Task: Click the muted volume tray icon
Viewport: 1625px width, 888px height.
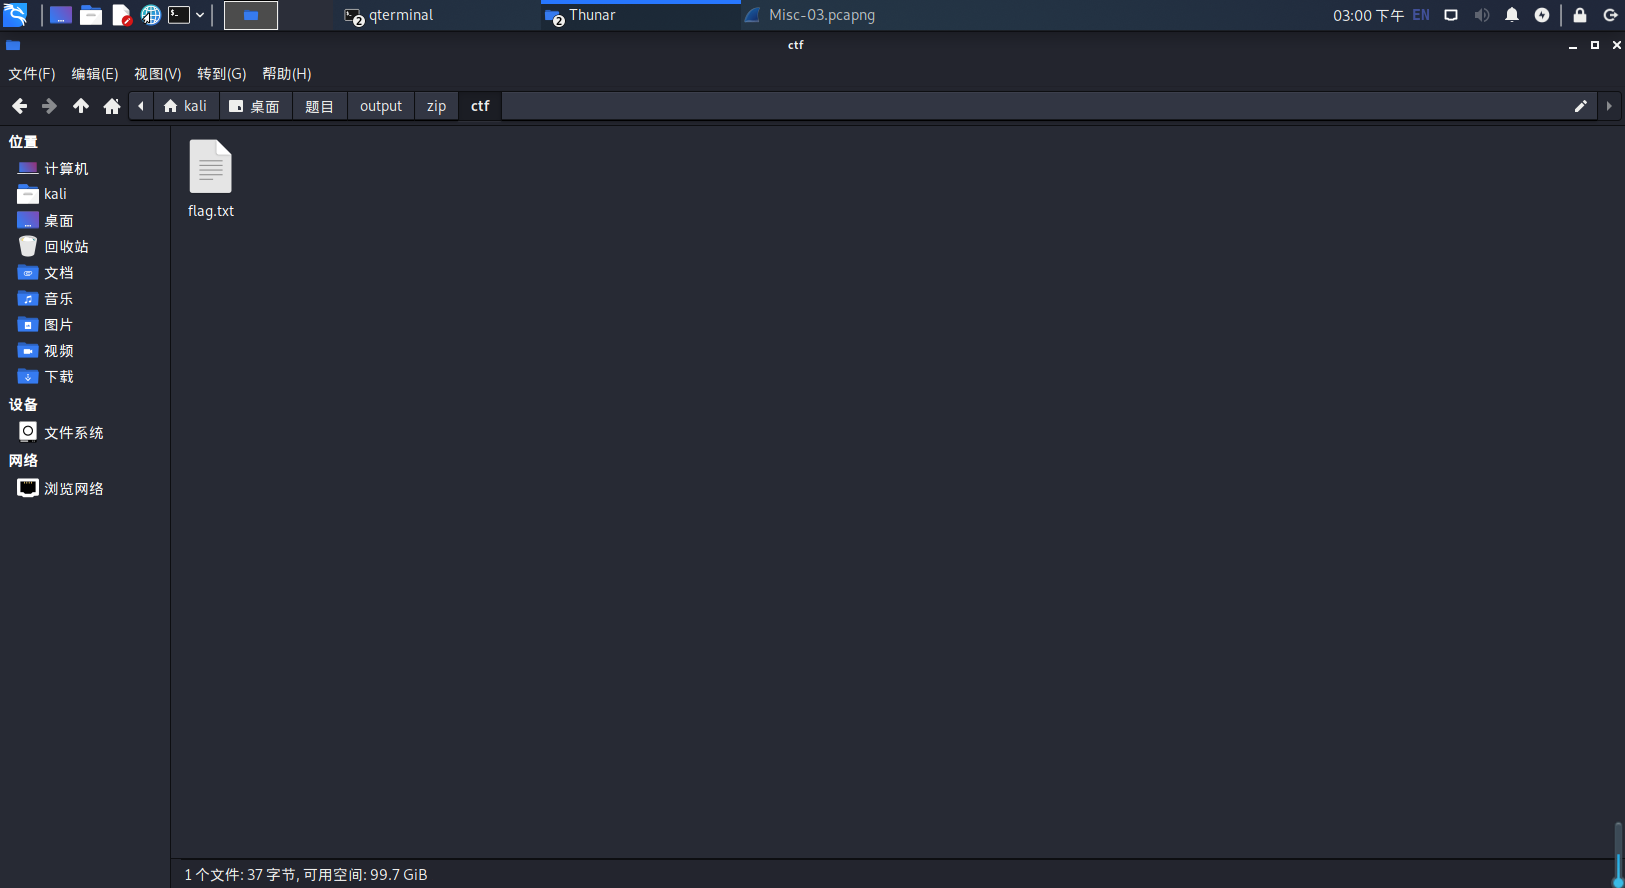Action: pos(1482,15)
